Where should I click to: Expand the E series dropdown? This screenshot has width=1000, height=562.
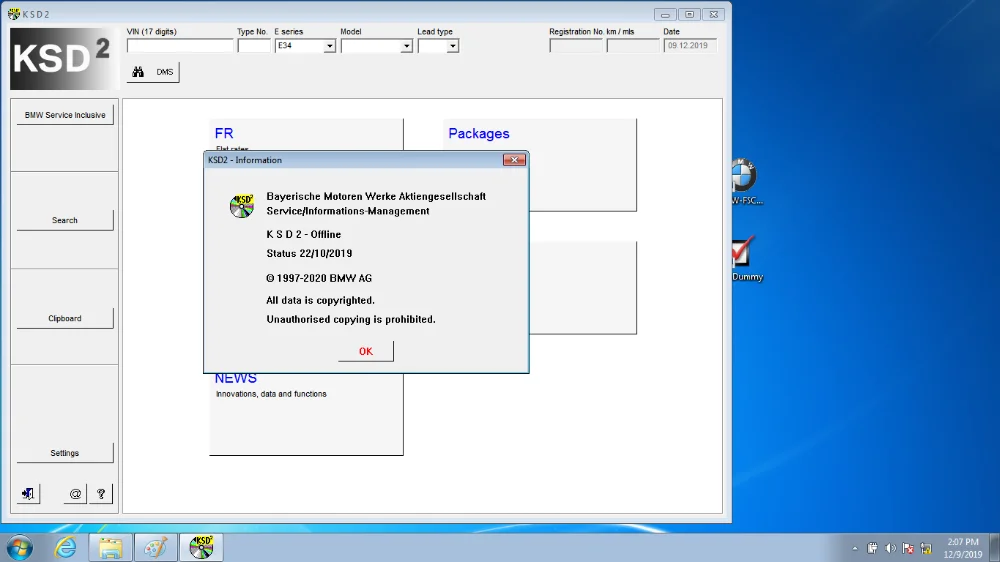pyautogui.click(x=329, y=46)
